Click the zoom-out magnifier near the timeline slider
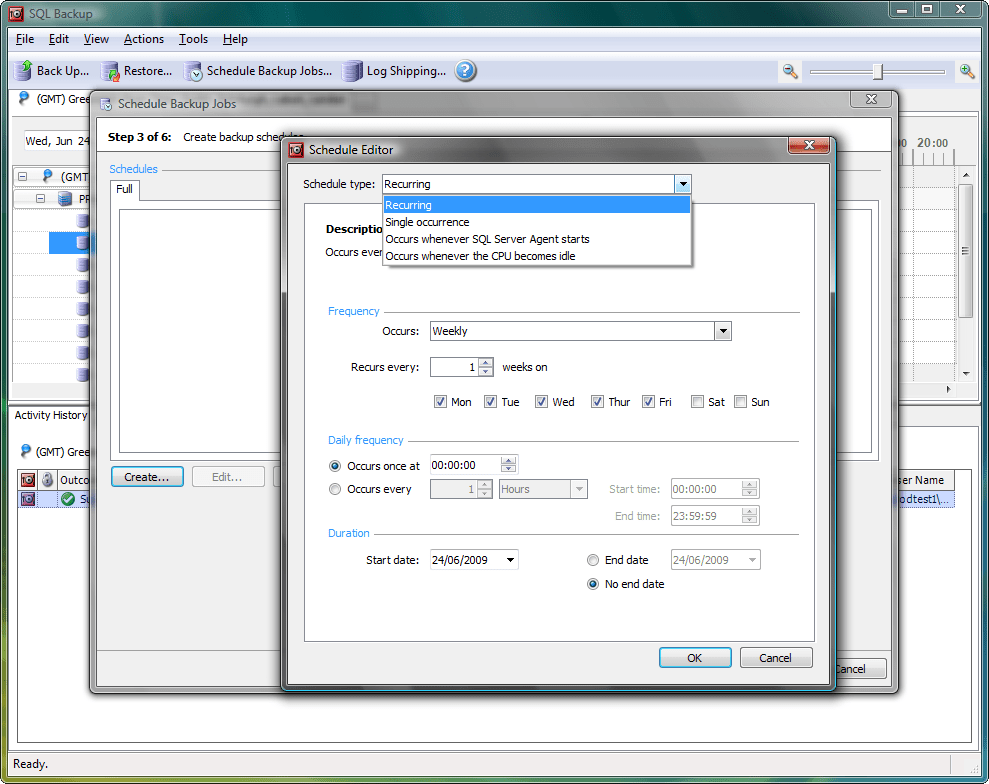The width and height of the screenshot is (989, 784). (790, 71)
